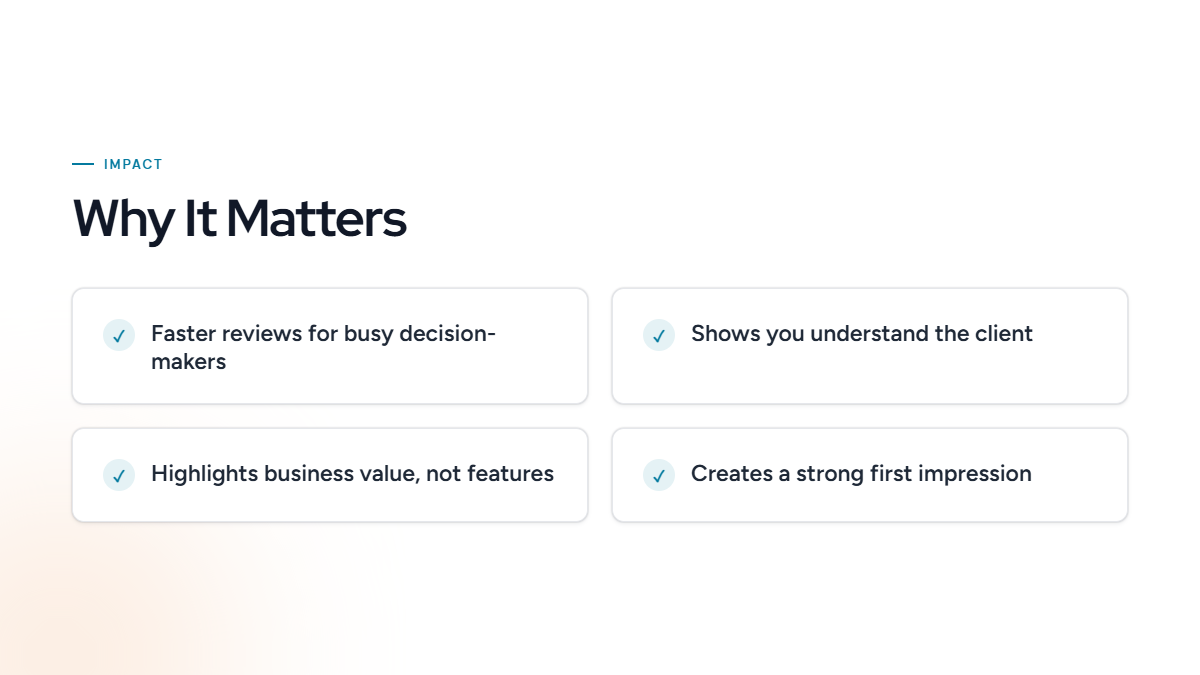
Task: Click the teal dash before the IMPACT label
Action: (x=83, y=164)
